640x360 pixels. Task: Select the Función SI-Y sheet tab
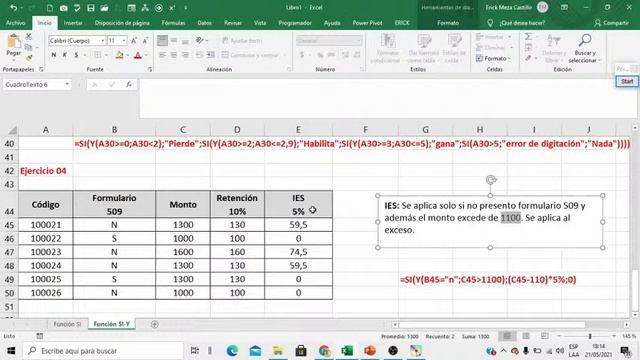111,324
